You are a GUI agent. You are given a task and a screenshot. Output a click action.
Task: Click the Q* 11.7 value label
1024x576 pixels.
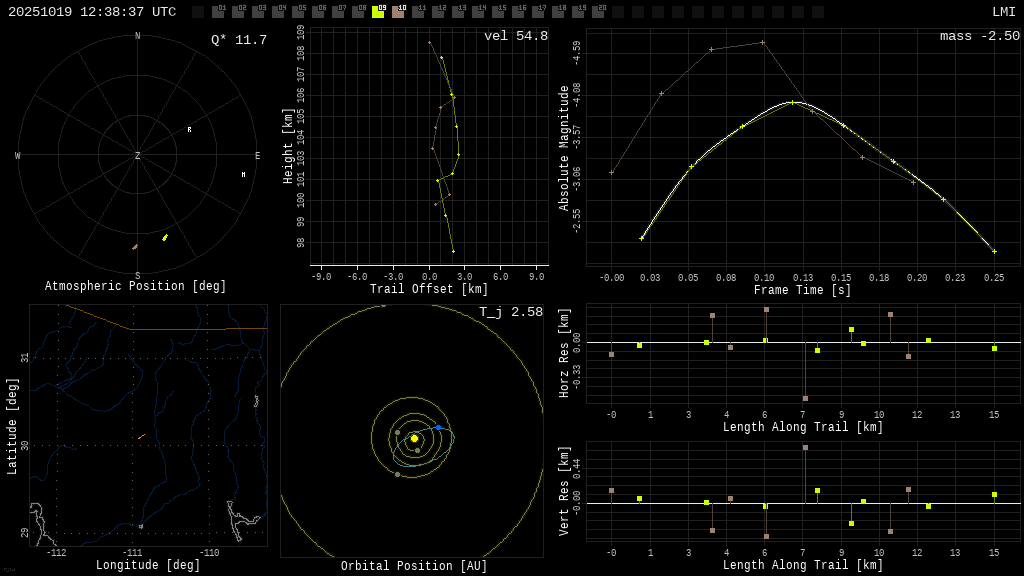tap(238, 40)
